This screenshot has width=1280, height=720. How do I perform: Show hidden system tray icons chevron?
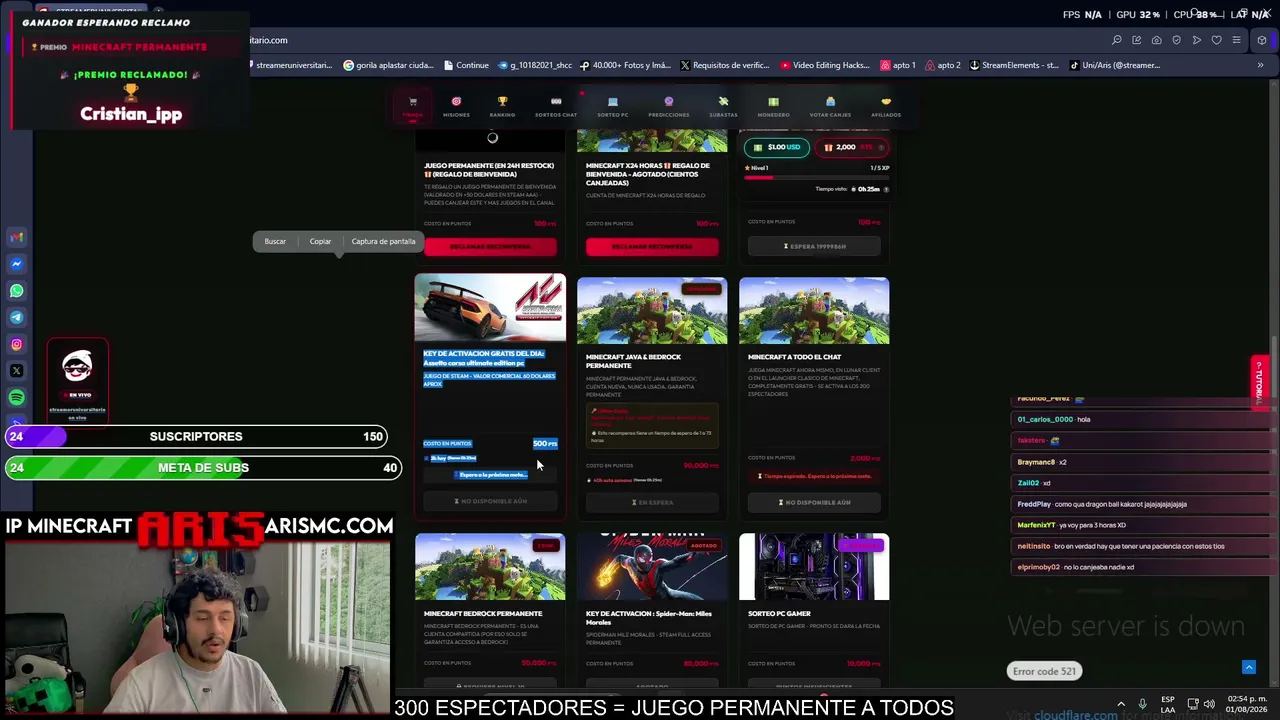pos(1120,704)
